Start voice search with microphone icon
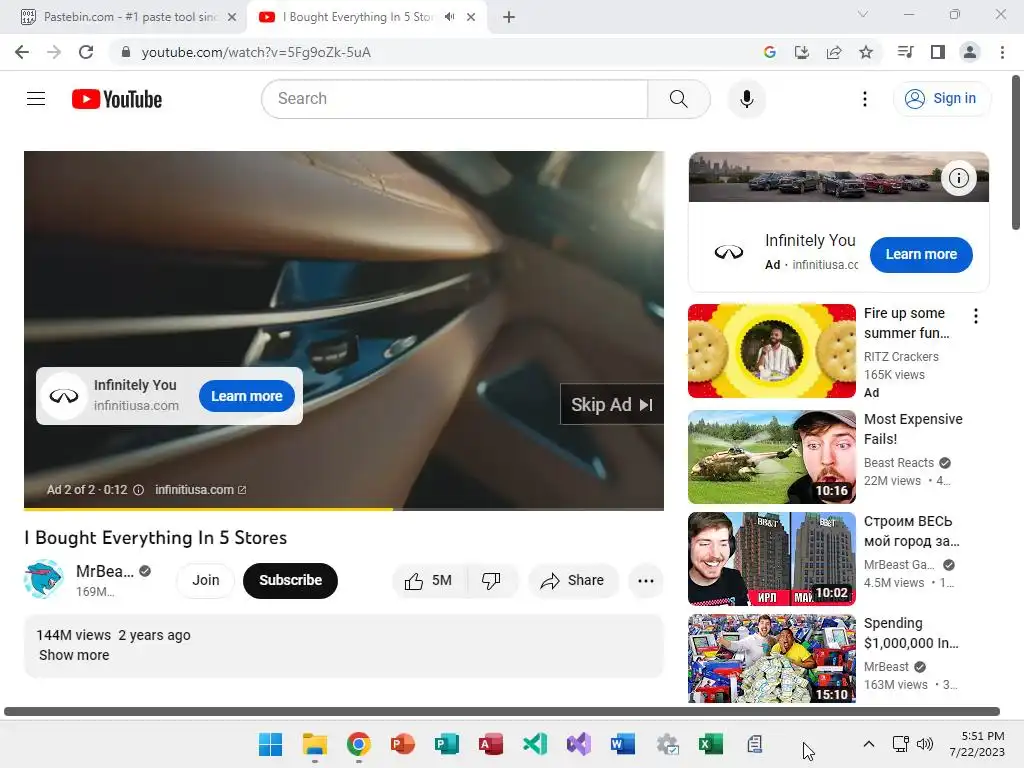The height and width of the screenshot is (768, 1024). click(746, 99)
